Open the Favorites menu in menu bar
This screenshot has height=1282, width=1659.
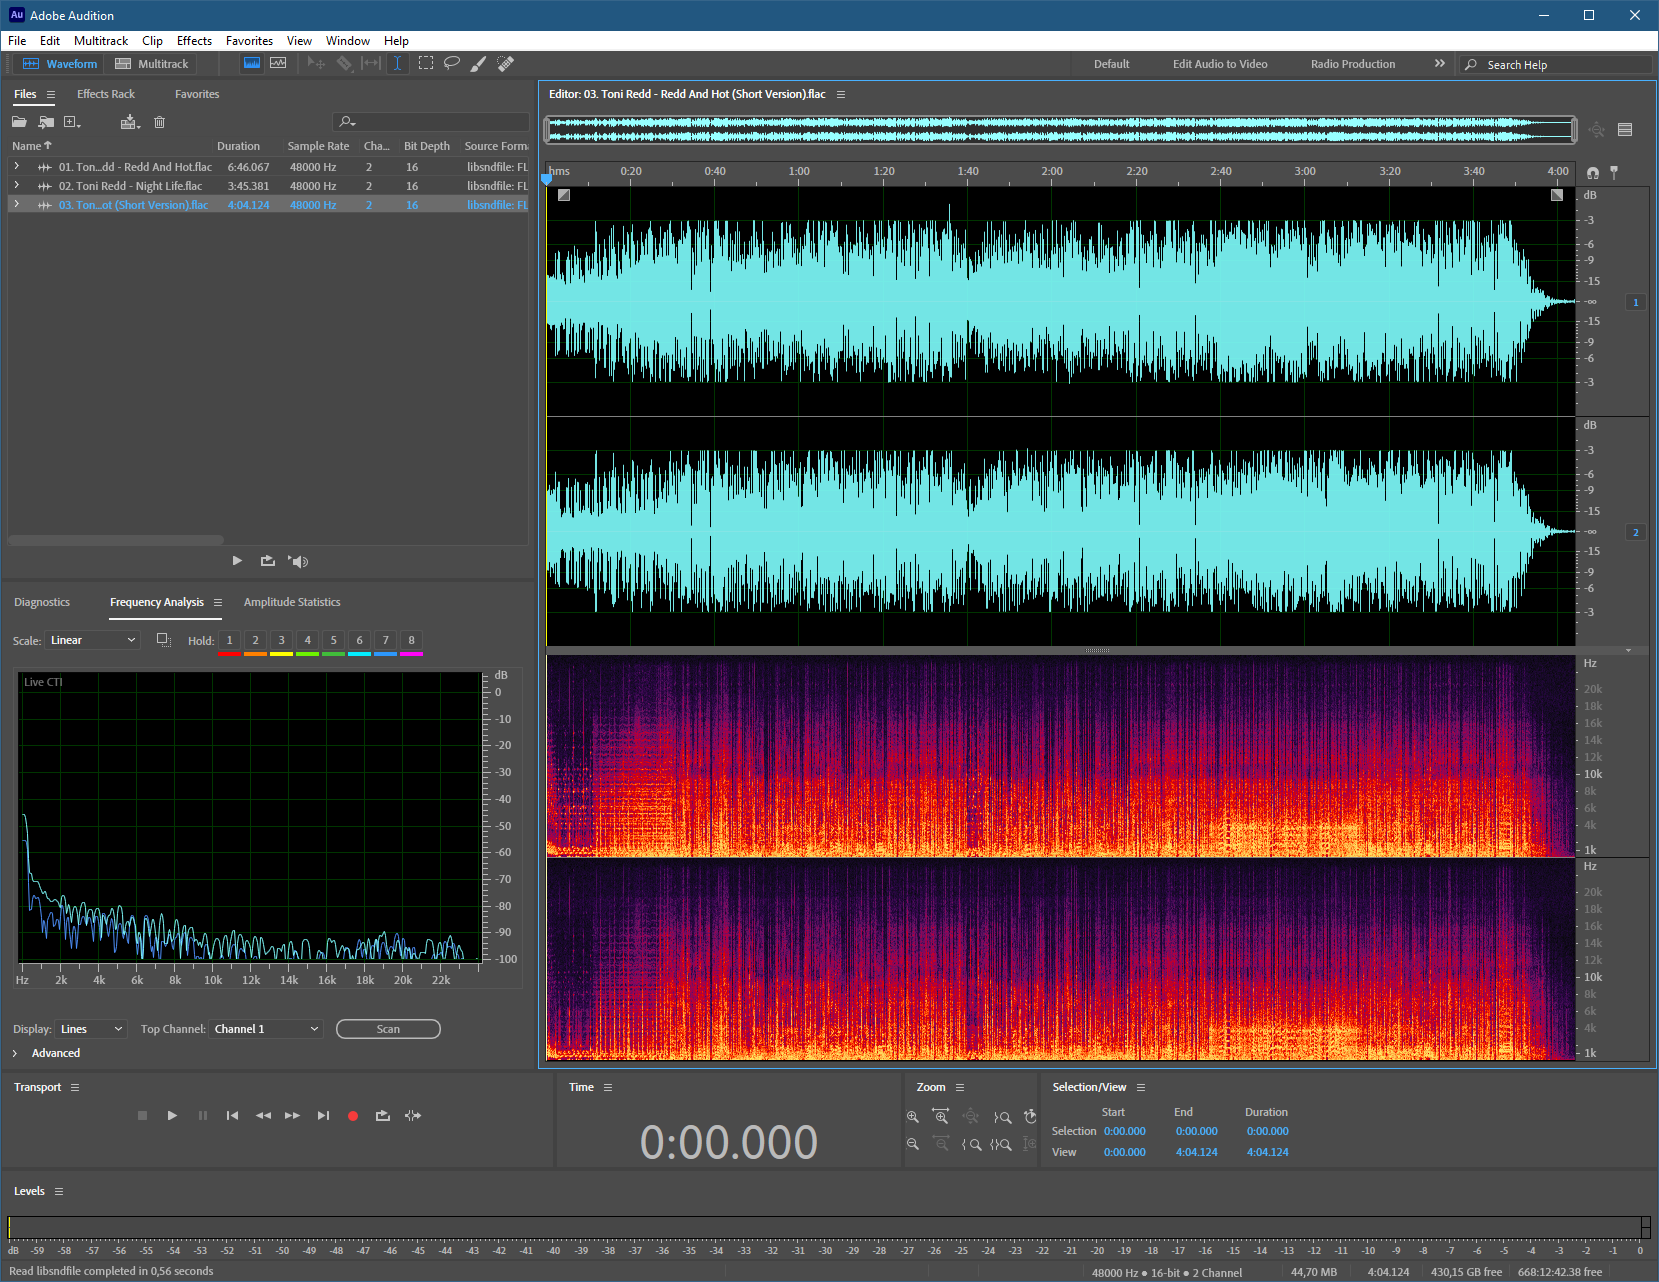[x=249, y=41]
